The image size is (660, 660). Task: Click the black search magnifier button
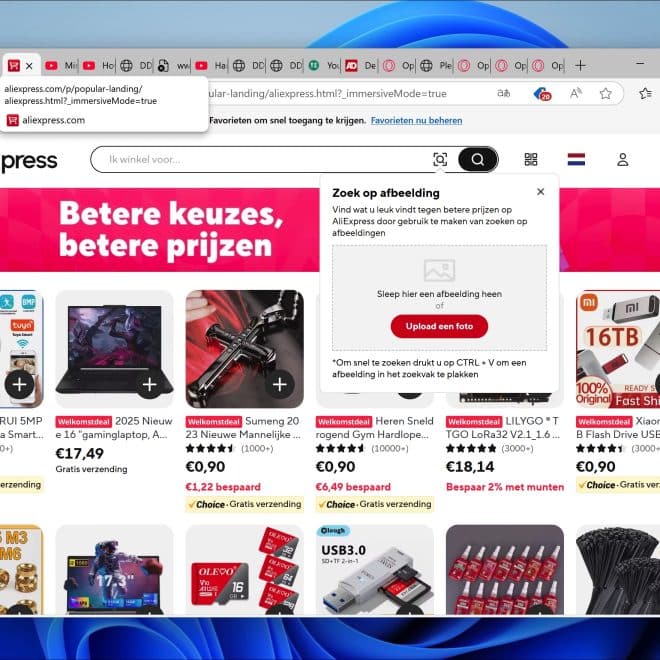(478, 160)
